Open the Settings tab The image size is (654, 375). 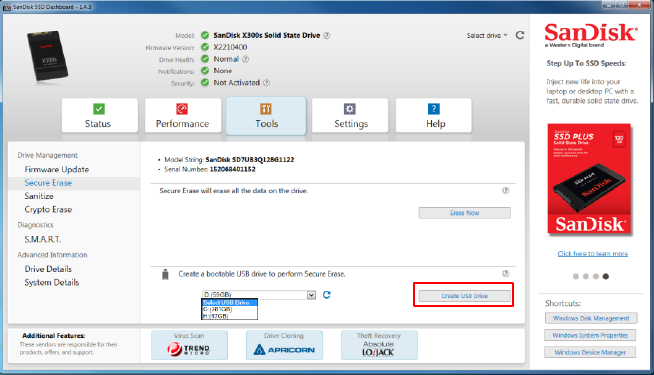click(350, 116)
